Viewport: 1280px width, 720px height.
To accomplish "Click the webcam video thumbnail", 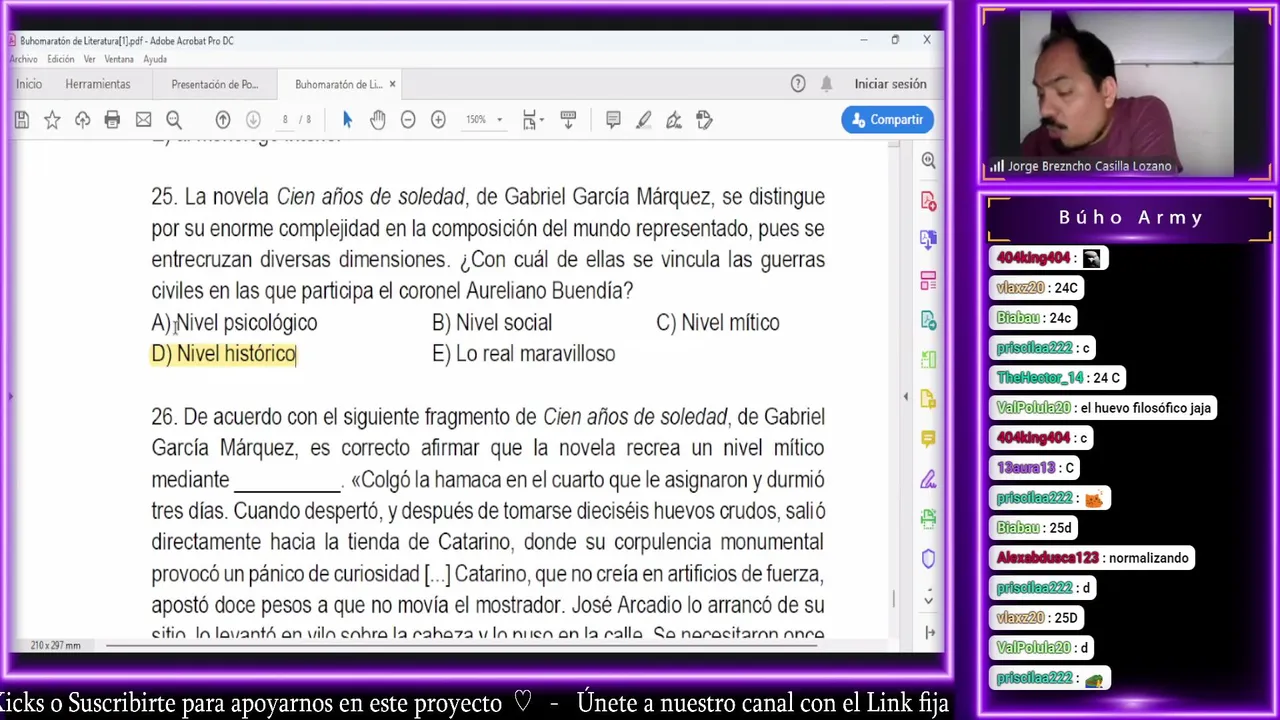I will (x=1127, y=95).
